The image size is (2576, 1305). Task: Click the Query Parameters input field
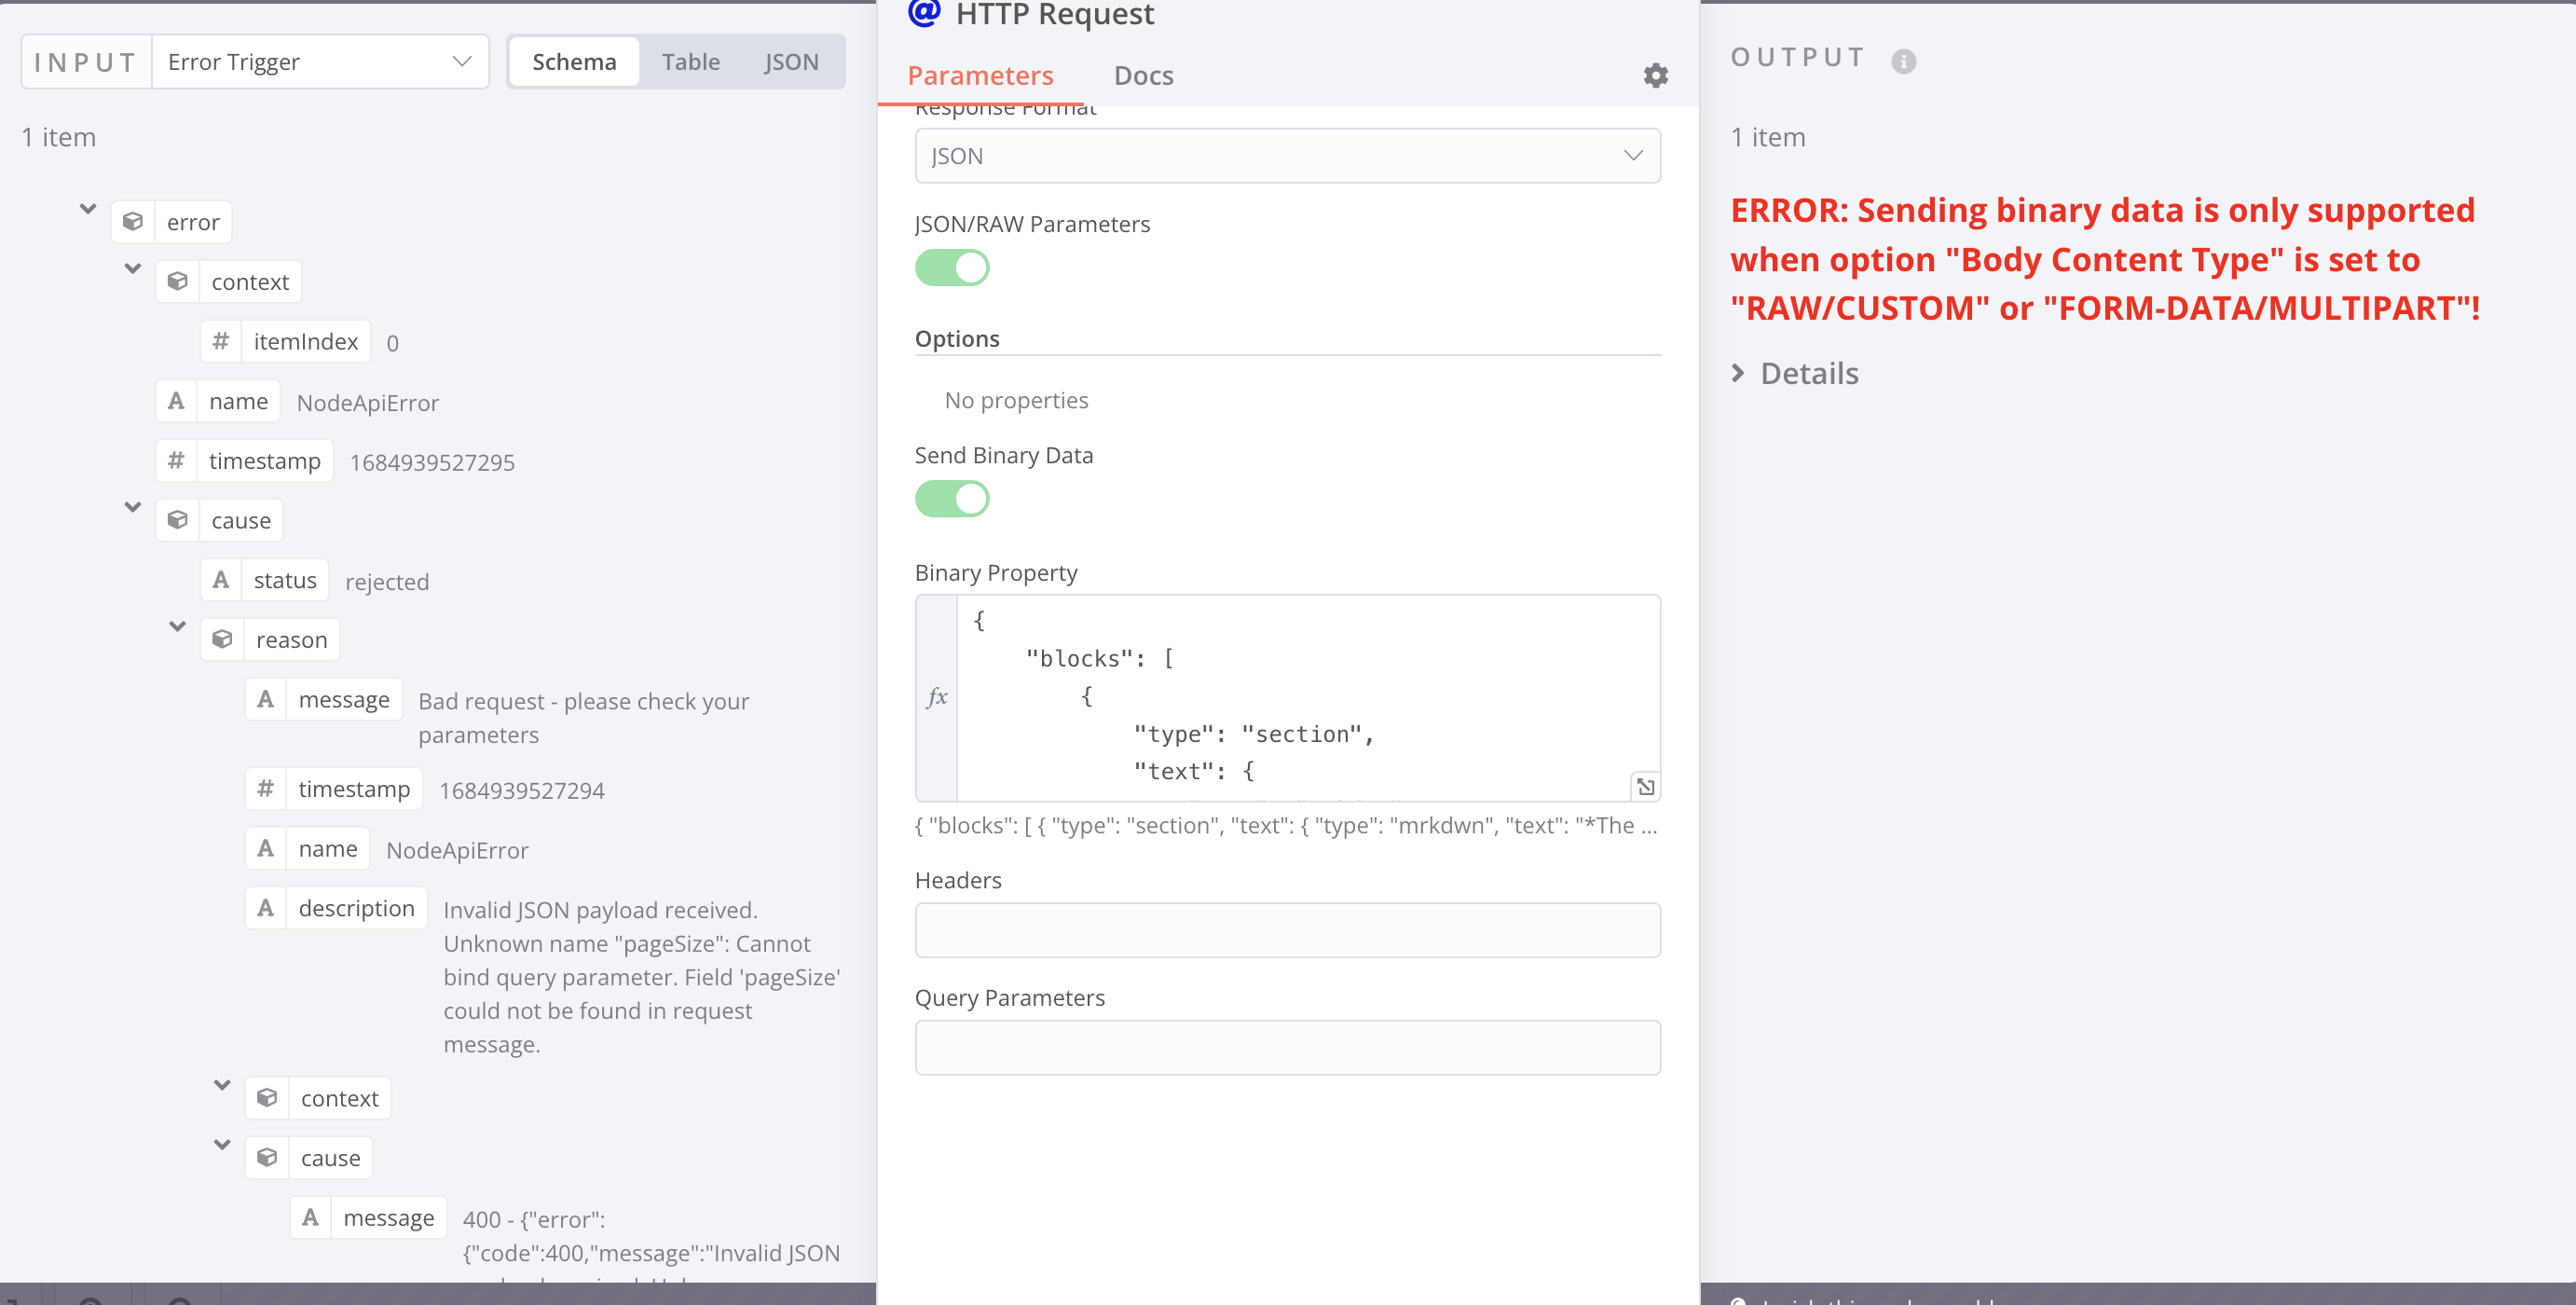(x=1287, y=1048)
